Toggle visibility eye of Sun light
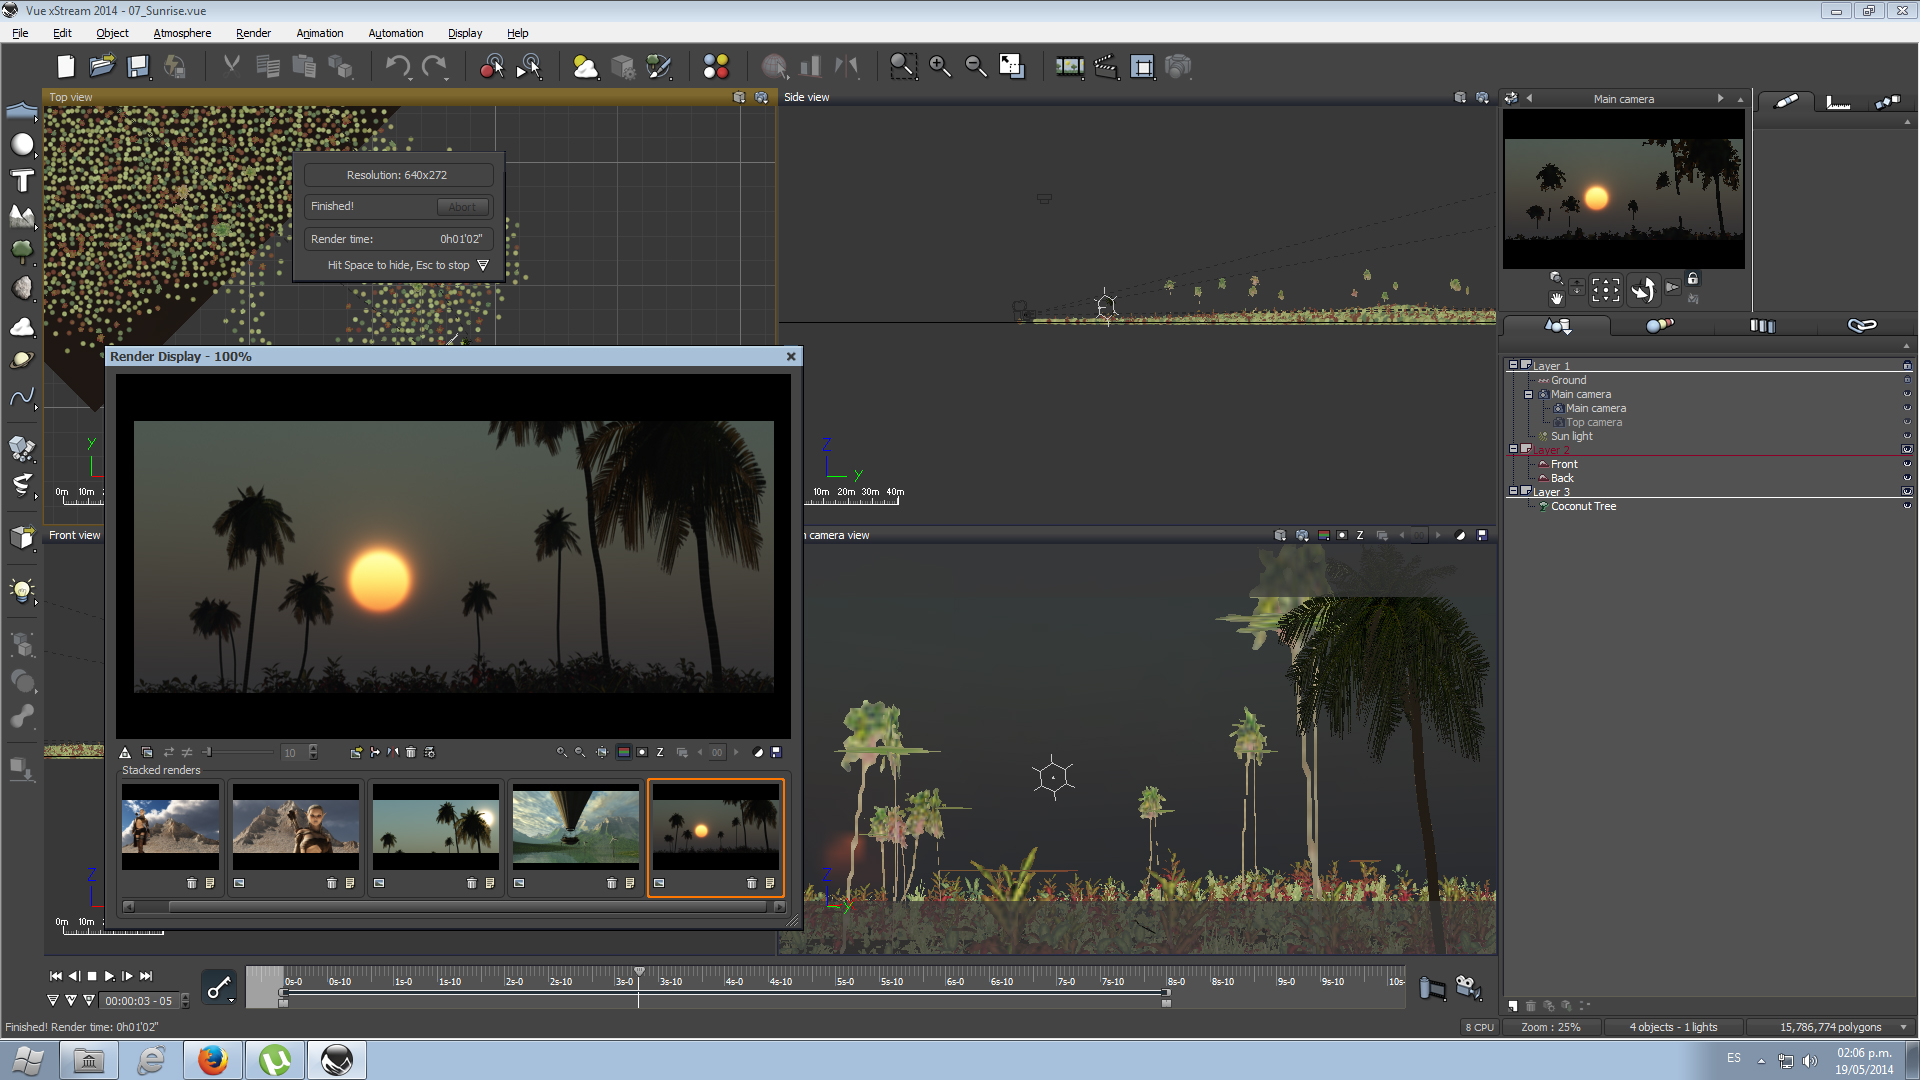The height and width of the screenshot is (1080, 1920). [1907, 437]
